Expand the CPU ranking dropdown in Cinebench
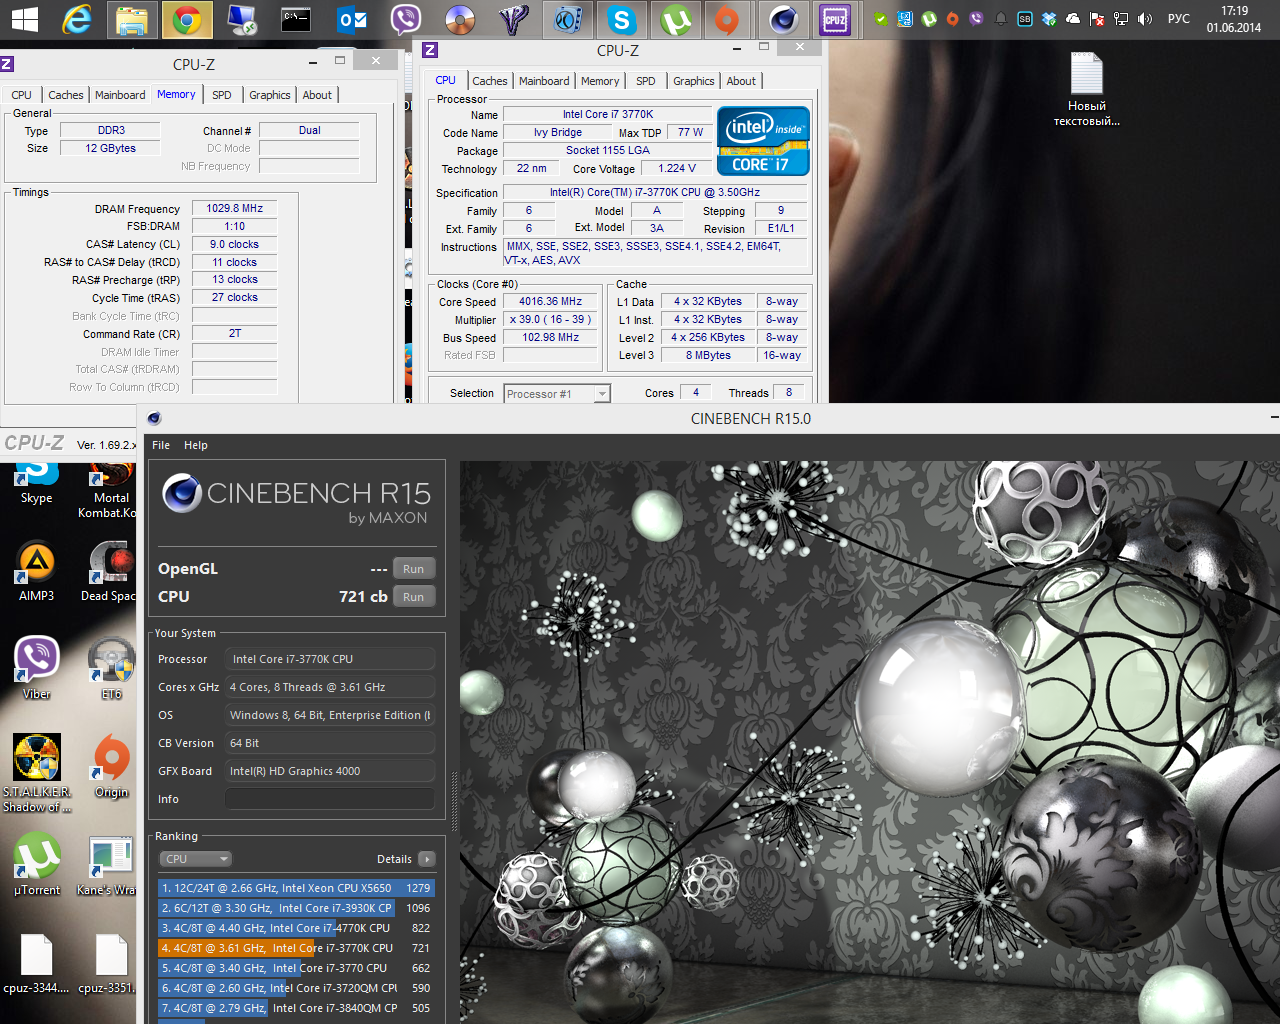Viewport: 1280px width, 1024px height. (x=196, y=859)
